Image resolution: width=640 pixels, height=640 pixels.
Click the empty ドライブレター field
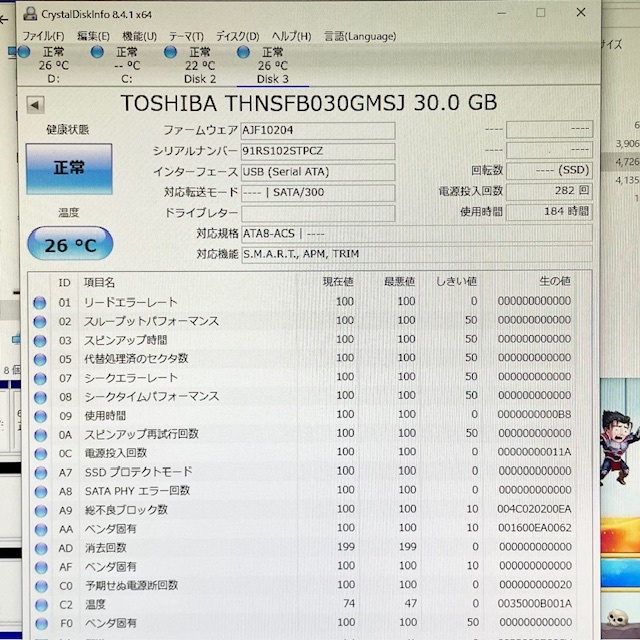[318, 213]
